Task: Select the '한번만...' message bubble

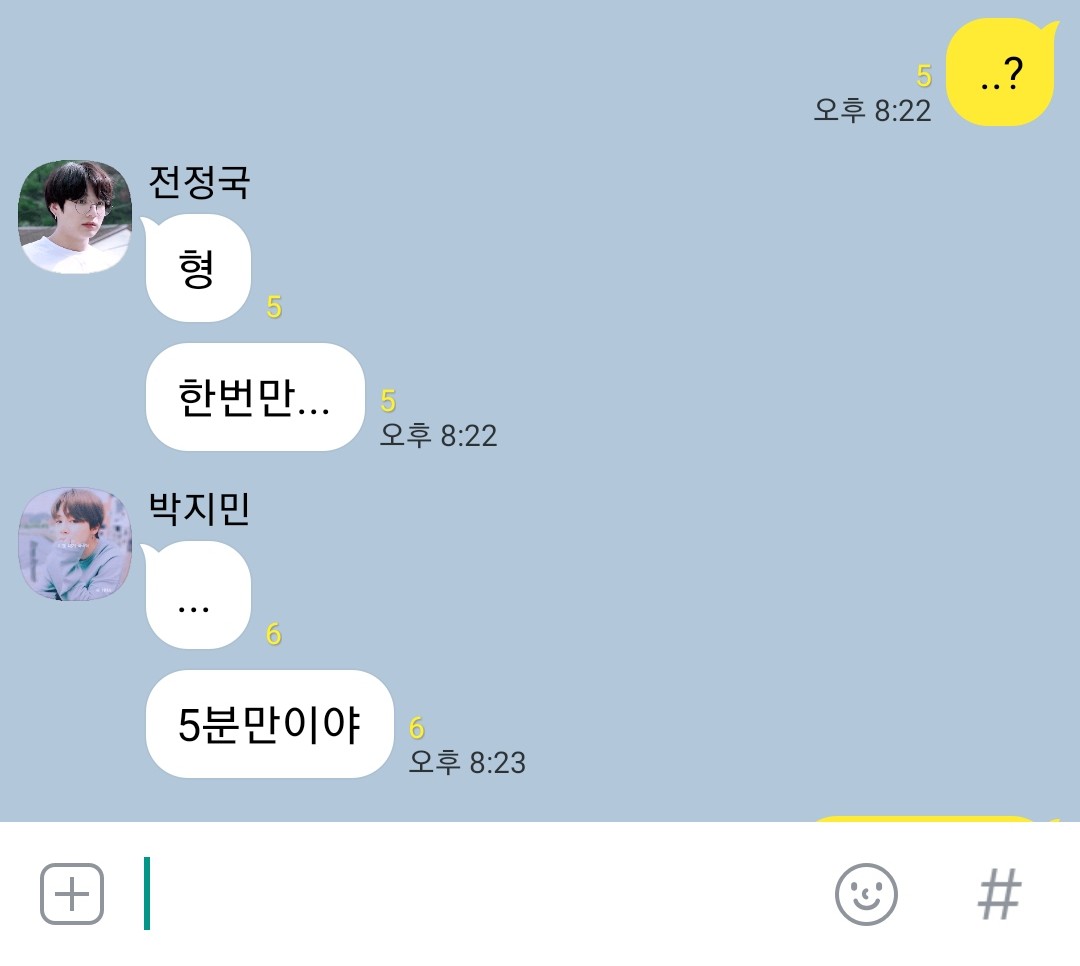Action: (x=255, y=397)
